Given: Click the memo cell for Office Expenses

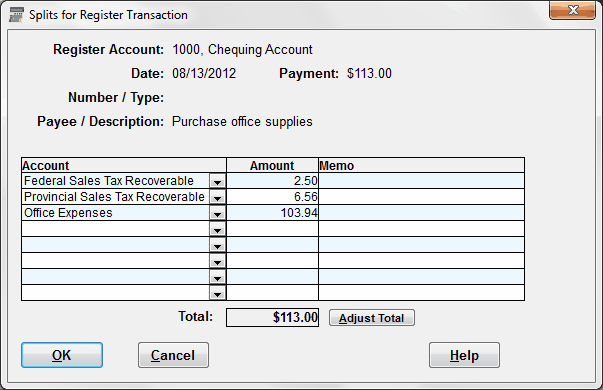Looking at the screenshot, I should pos(421,213).
